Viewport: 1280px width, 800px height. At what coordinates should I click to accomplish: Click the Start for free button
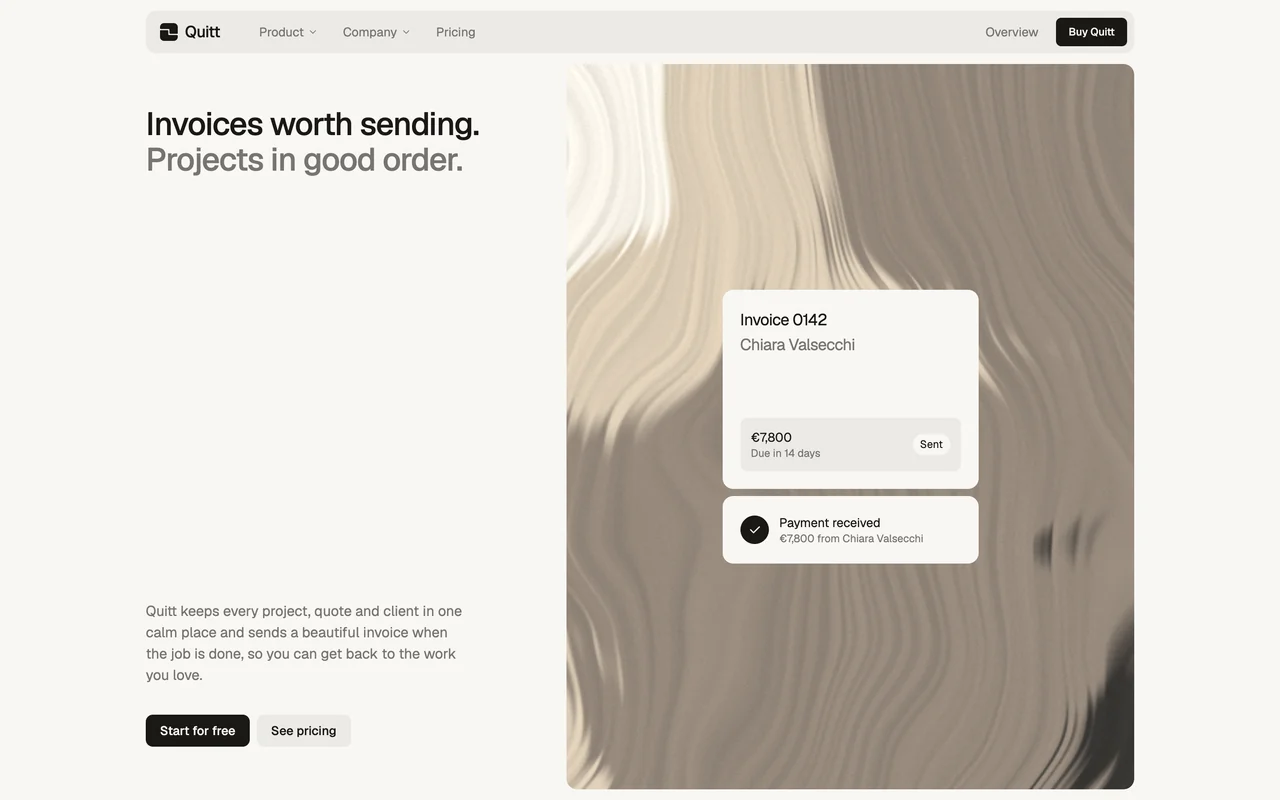click(198, 731)
